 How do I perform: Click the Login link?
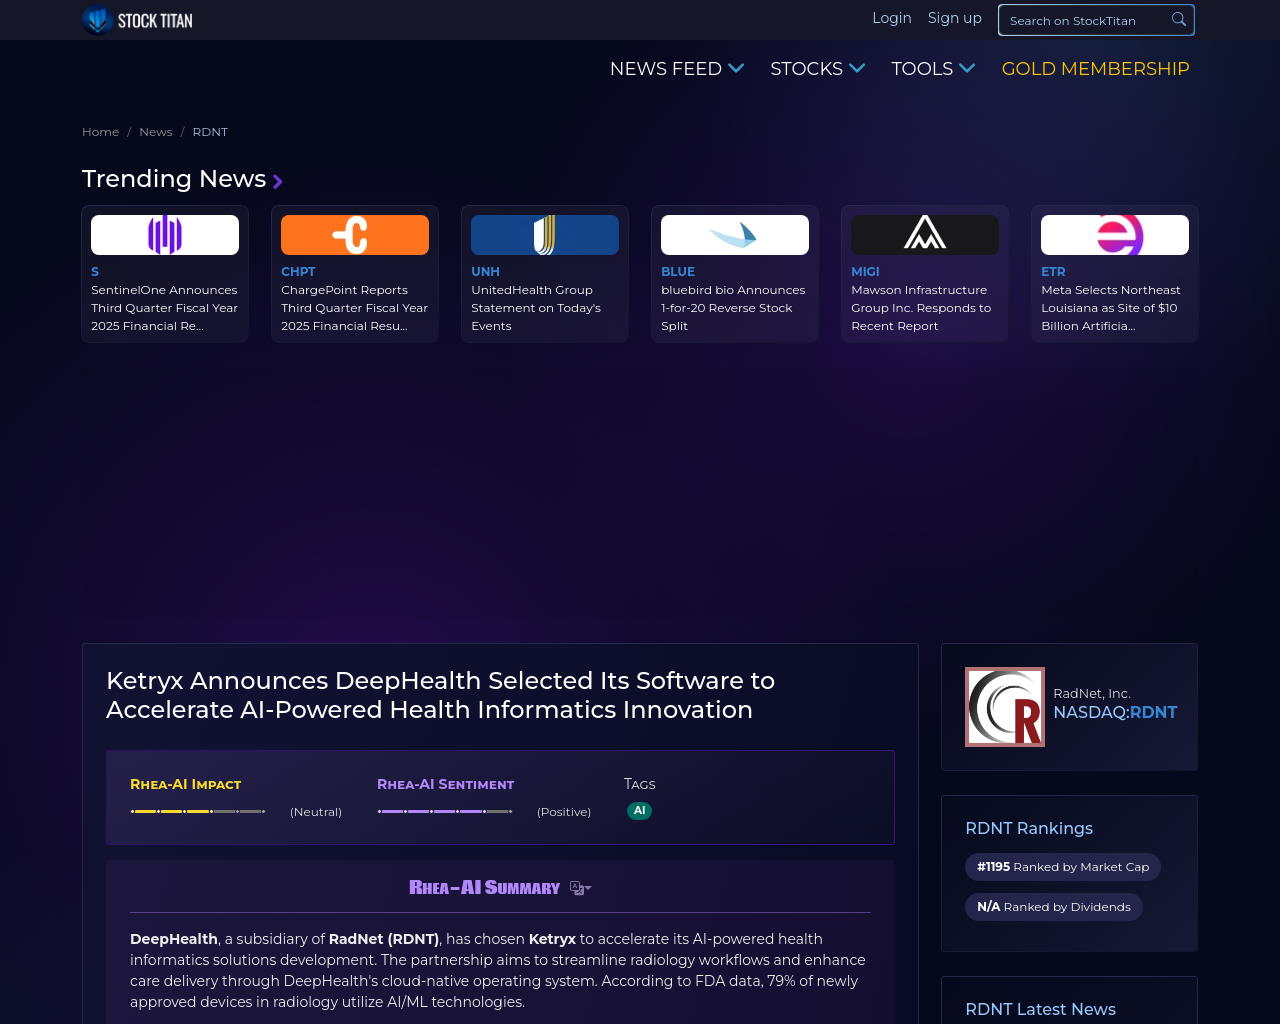[892, 18]
